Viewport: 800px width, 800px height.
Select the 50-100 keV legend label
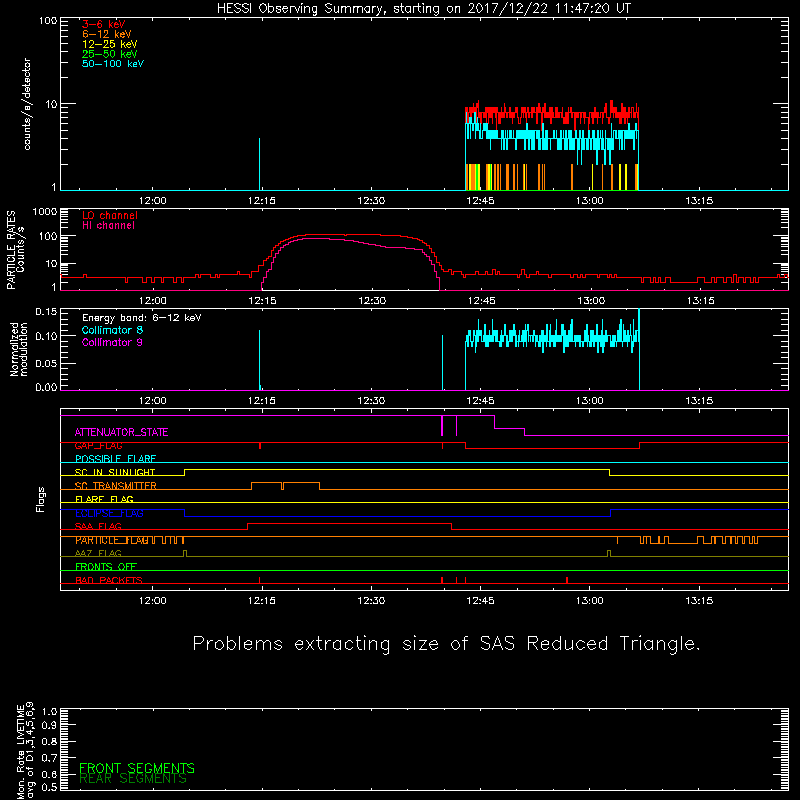tap(113, 64)
